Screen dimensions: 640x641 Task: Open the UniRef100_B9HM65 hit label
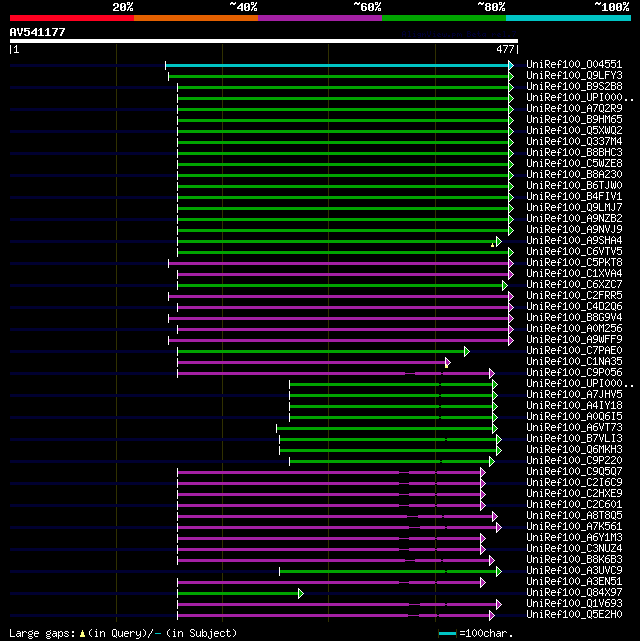(x=574, y=120)
